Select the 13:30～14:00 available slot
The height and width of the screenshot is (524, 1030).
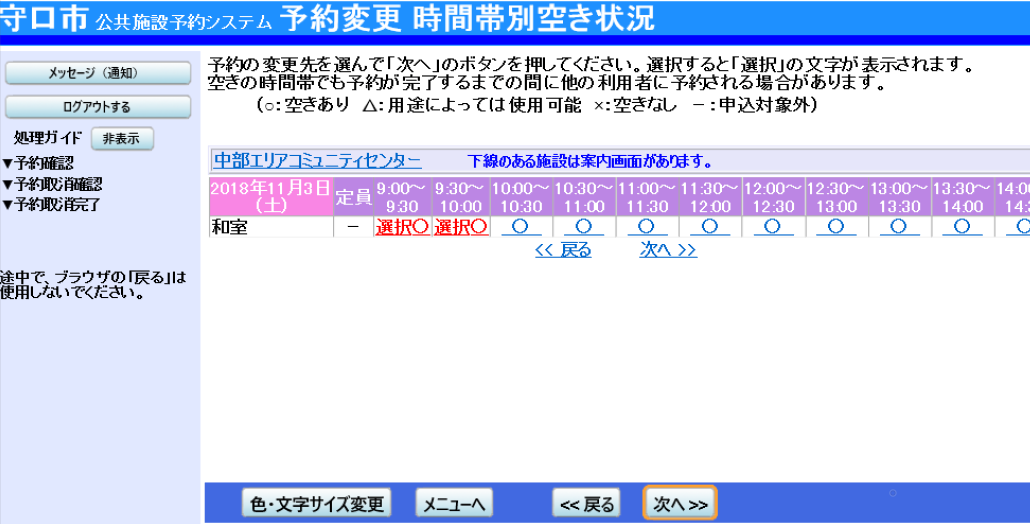[x=962, y=227]
